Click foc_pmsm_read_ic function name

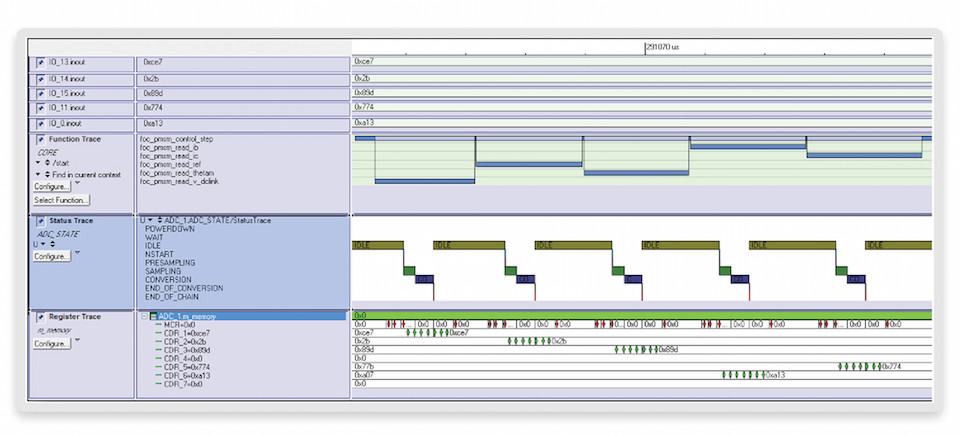coord(169,156)
